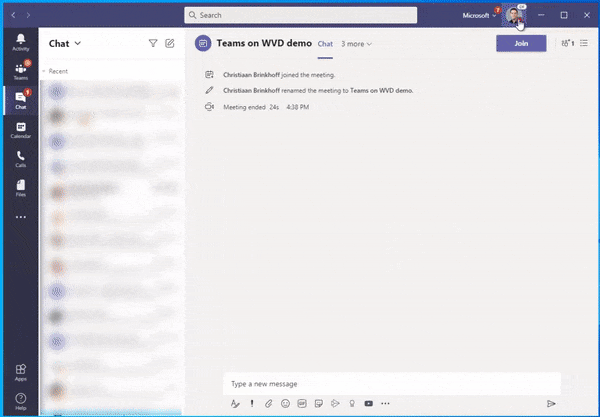Open Files from the left rail

point(21,188)
